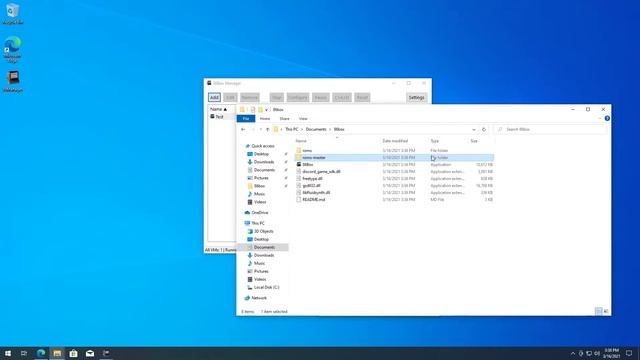Screen dimensions: 640x360
Task: Refresh the current folder view
Action: pyautogui.click(x=484, y=129)
